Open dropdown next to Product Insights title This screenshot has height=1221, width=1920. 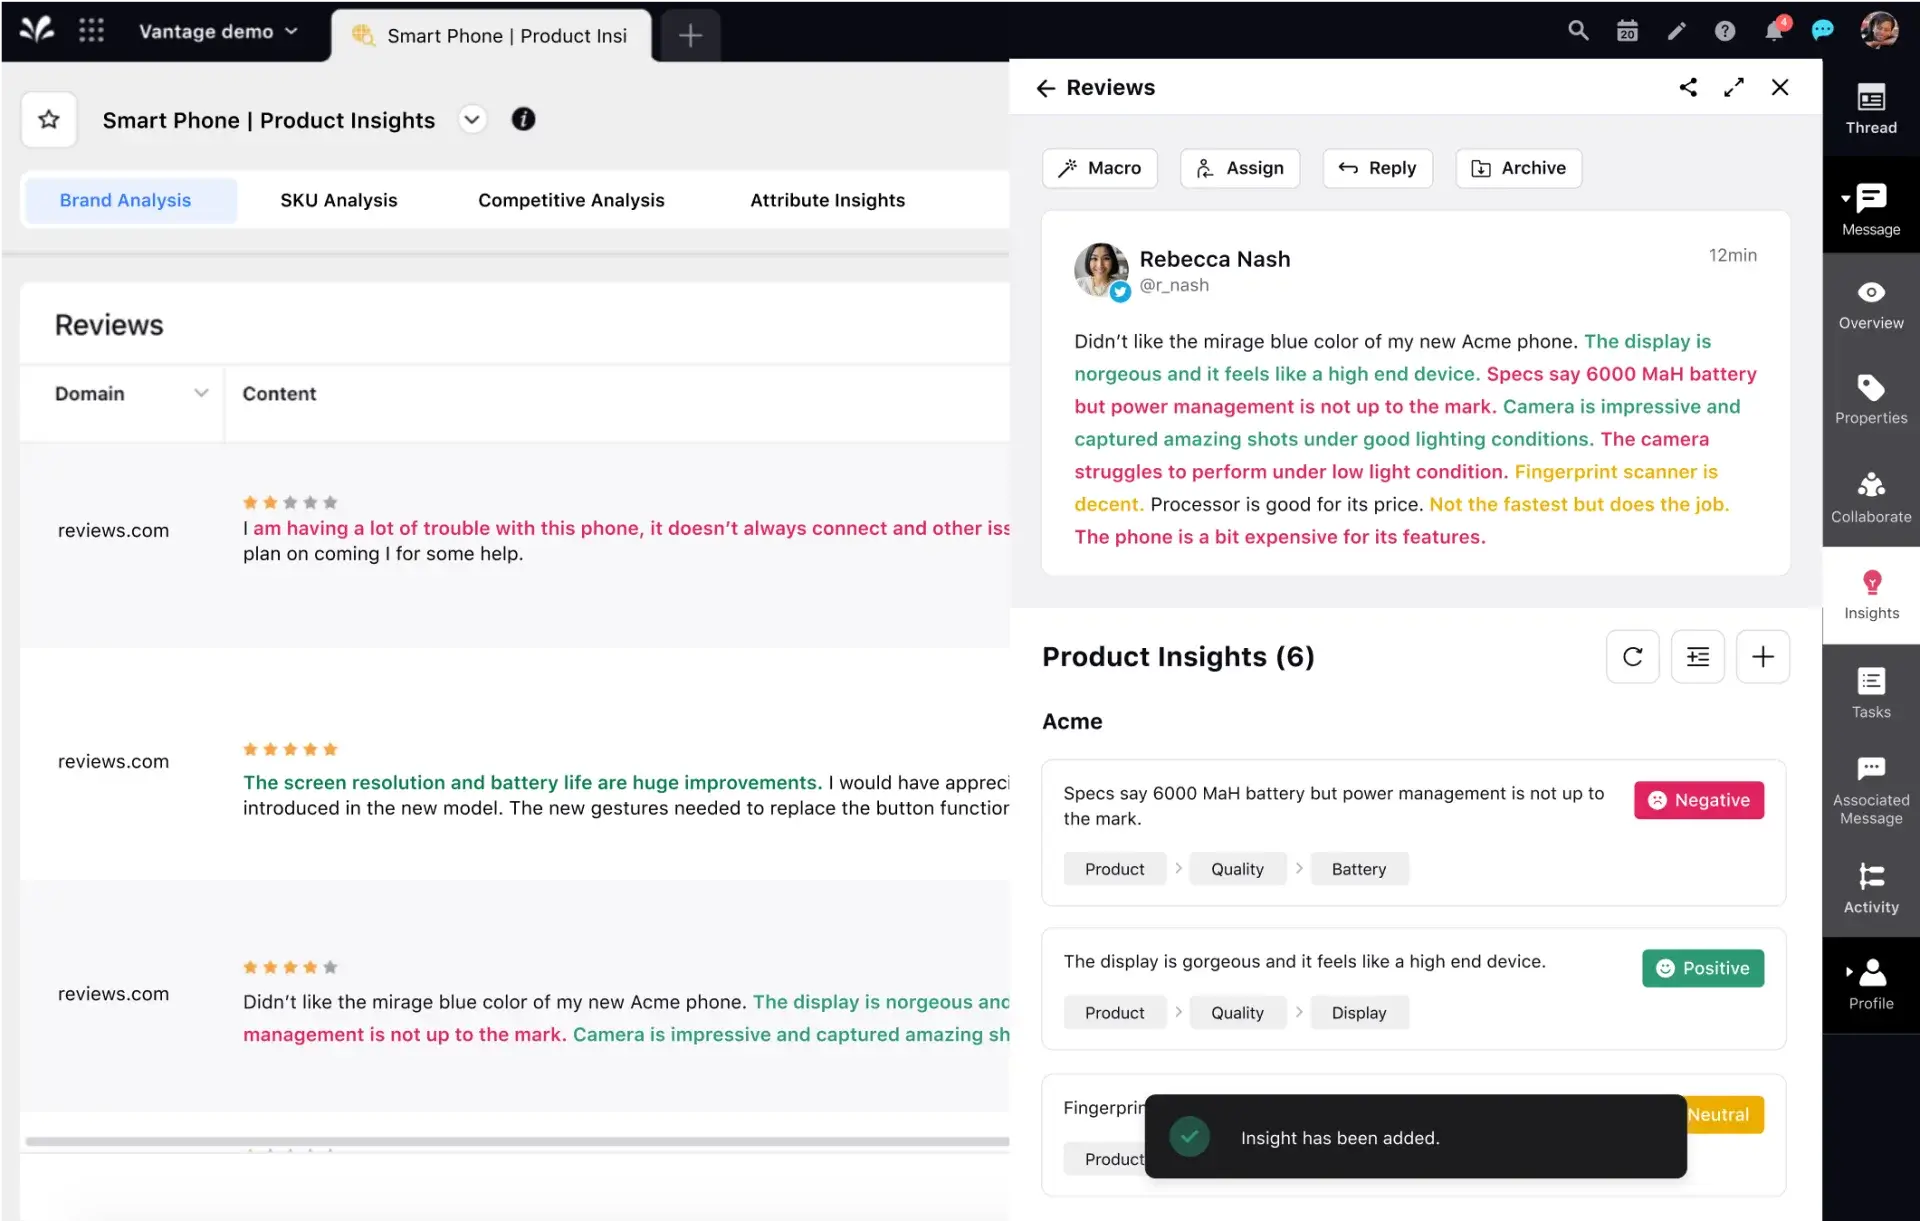point(472,120)
